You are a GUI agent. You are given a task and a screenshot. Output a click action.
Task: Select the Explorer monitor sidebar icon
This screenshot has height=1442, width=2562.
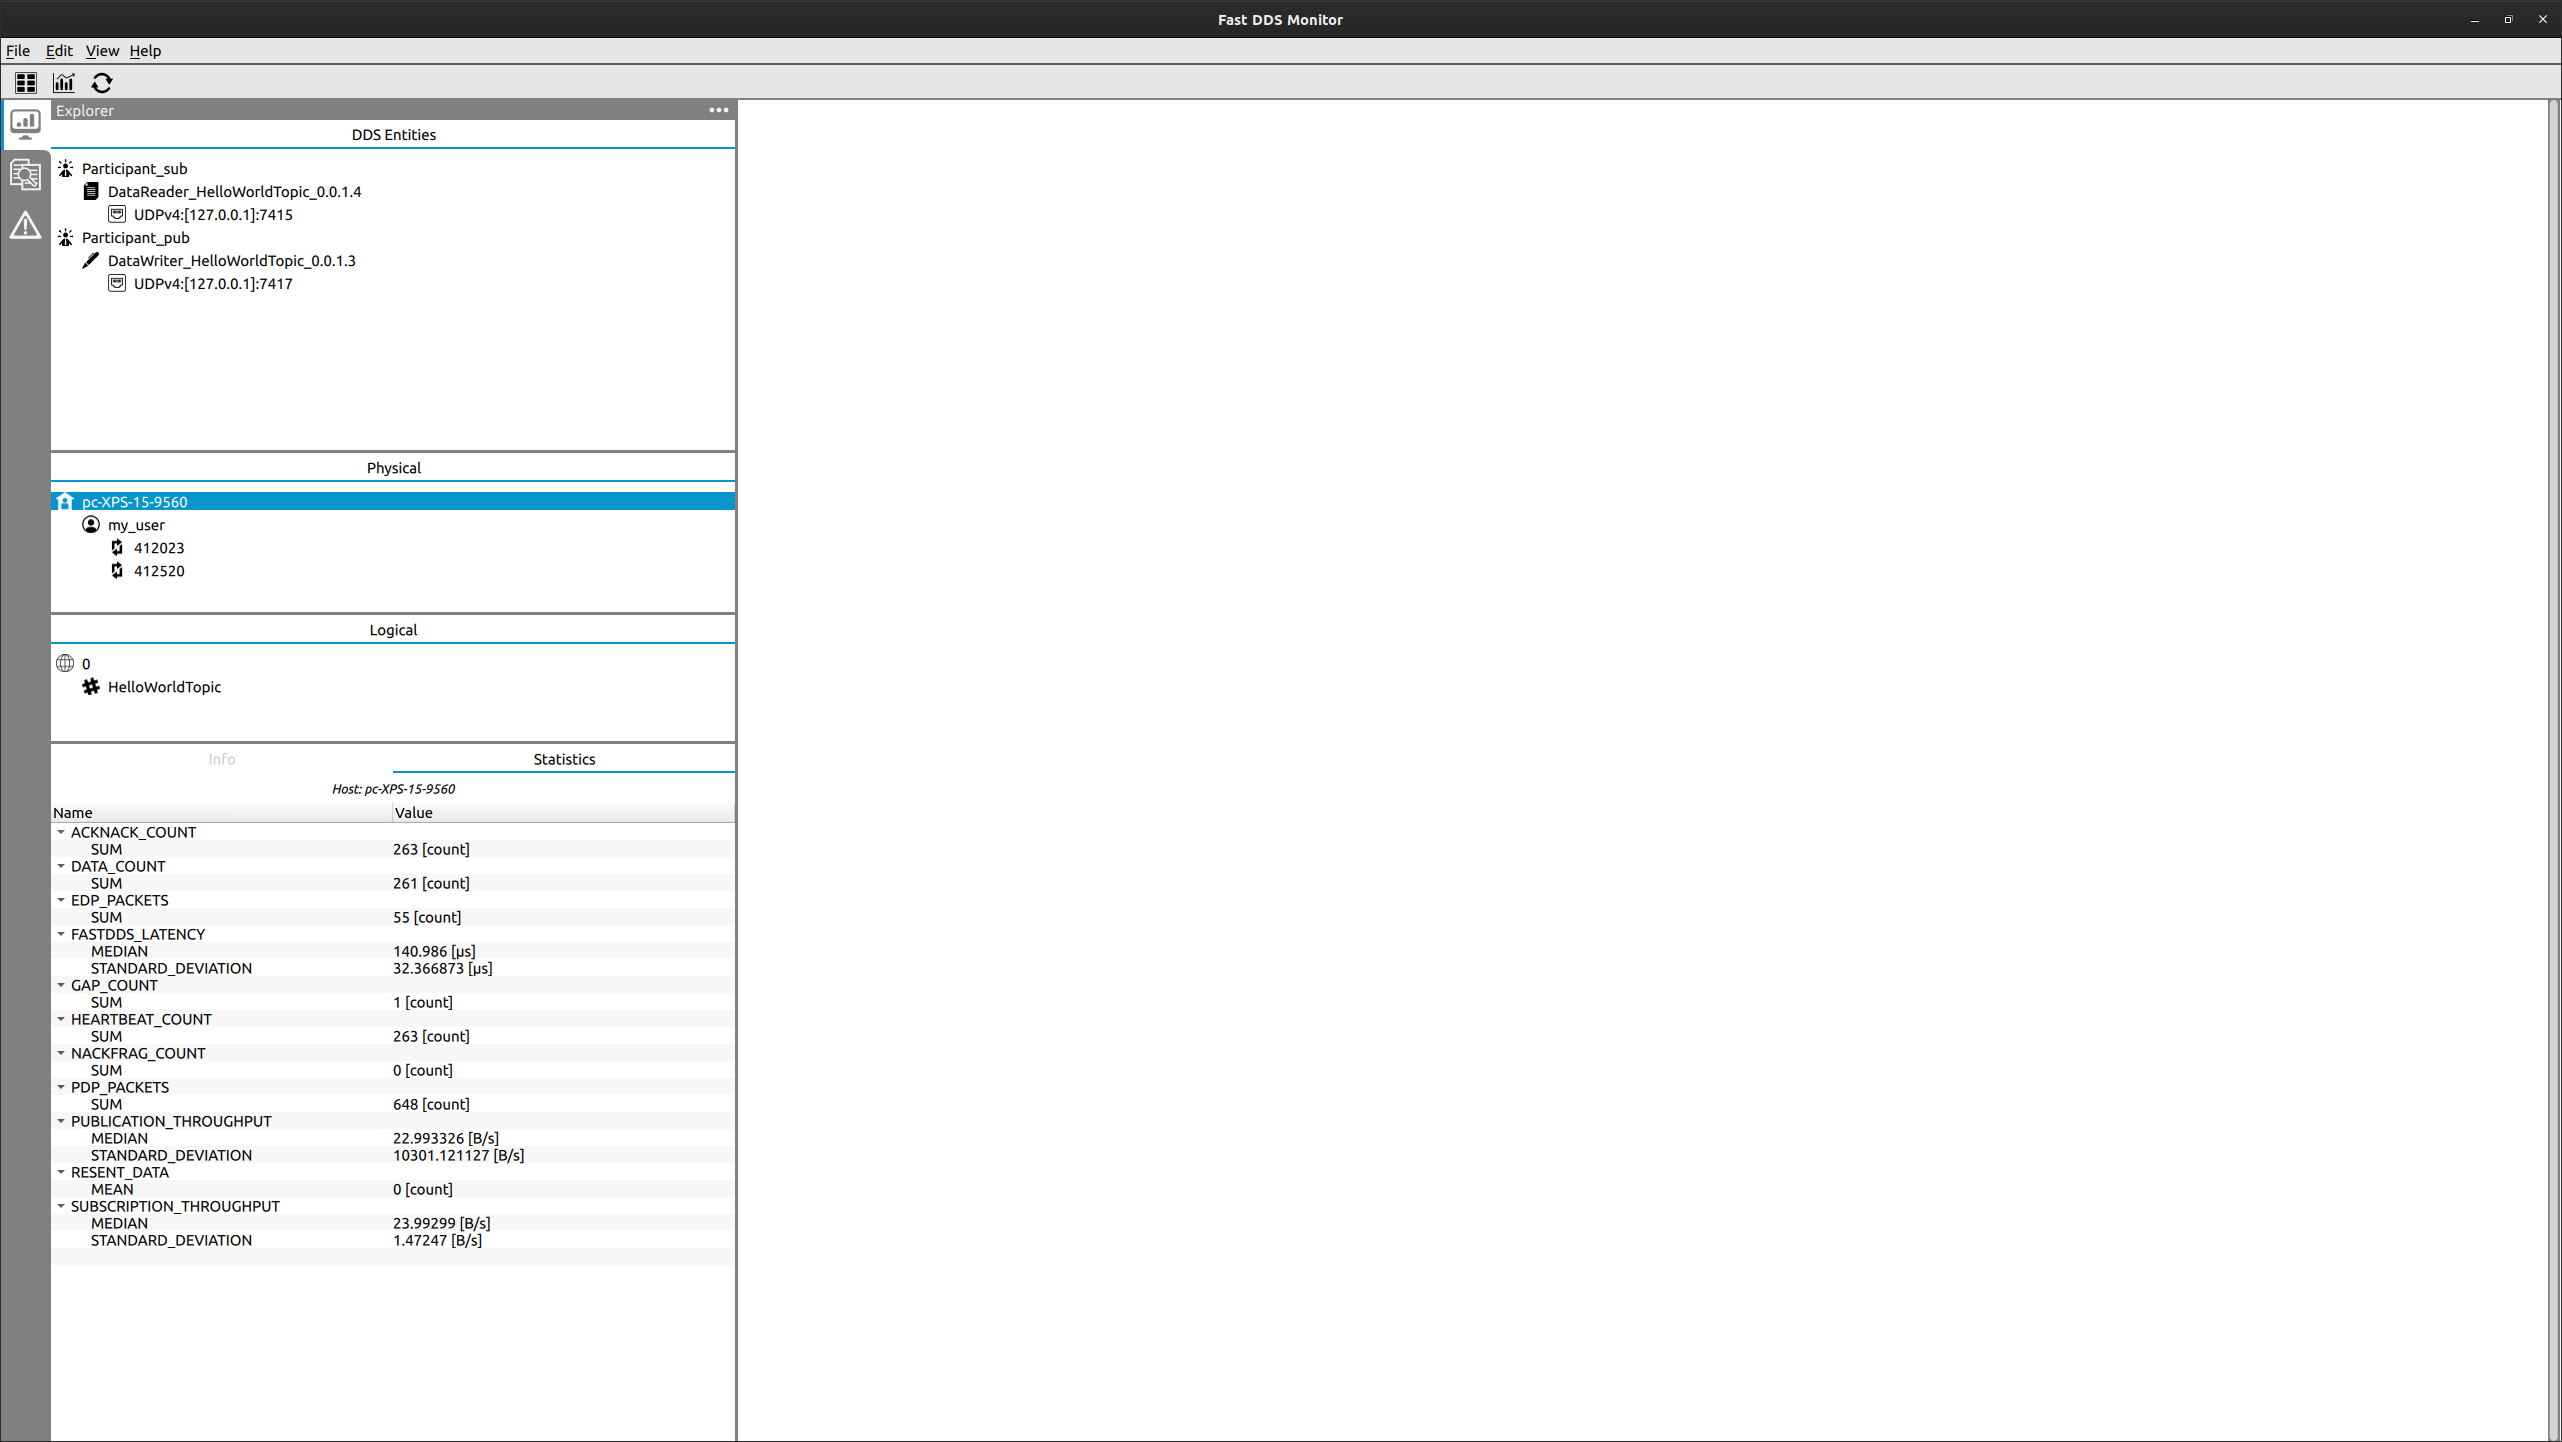[25, 124]
